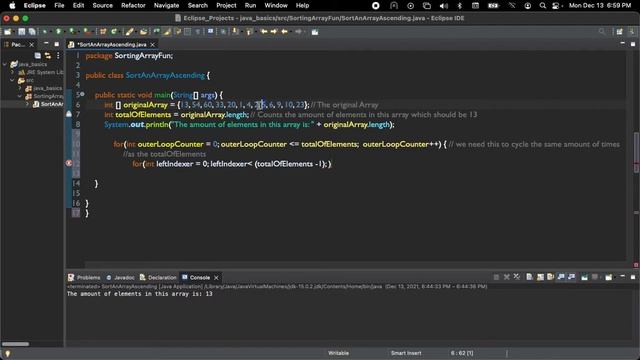Click Remove All Terminated Launches icon
640x360 pixels.
(x=517, y=277)
